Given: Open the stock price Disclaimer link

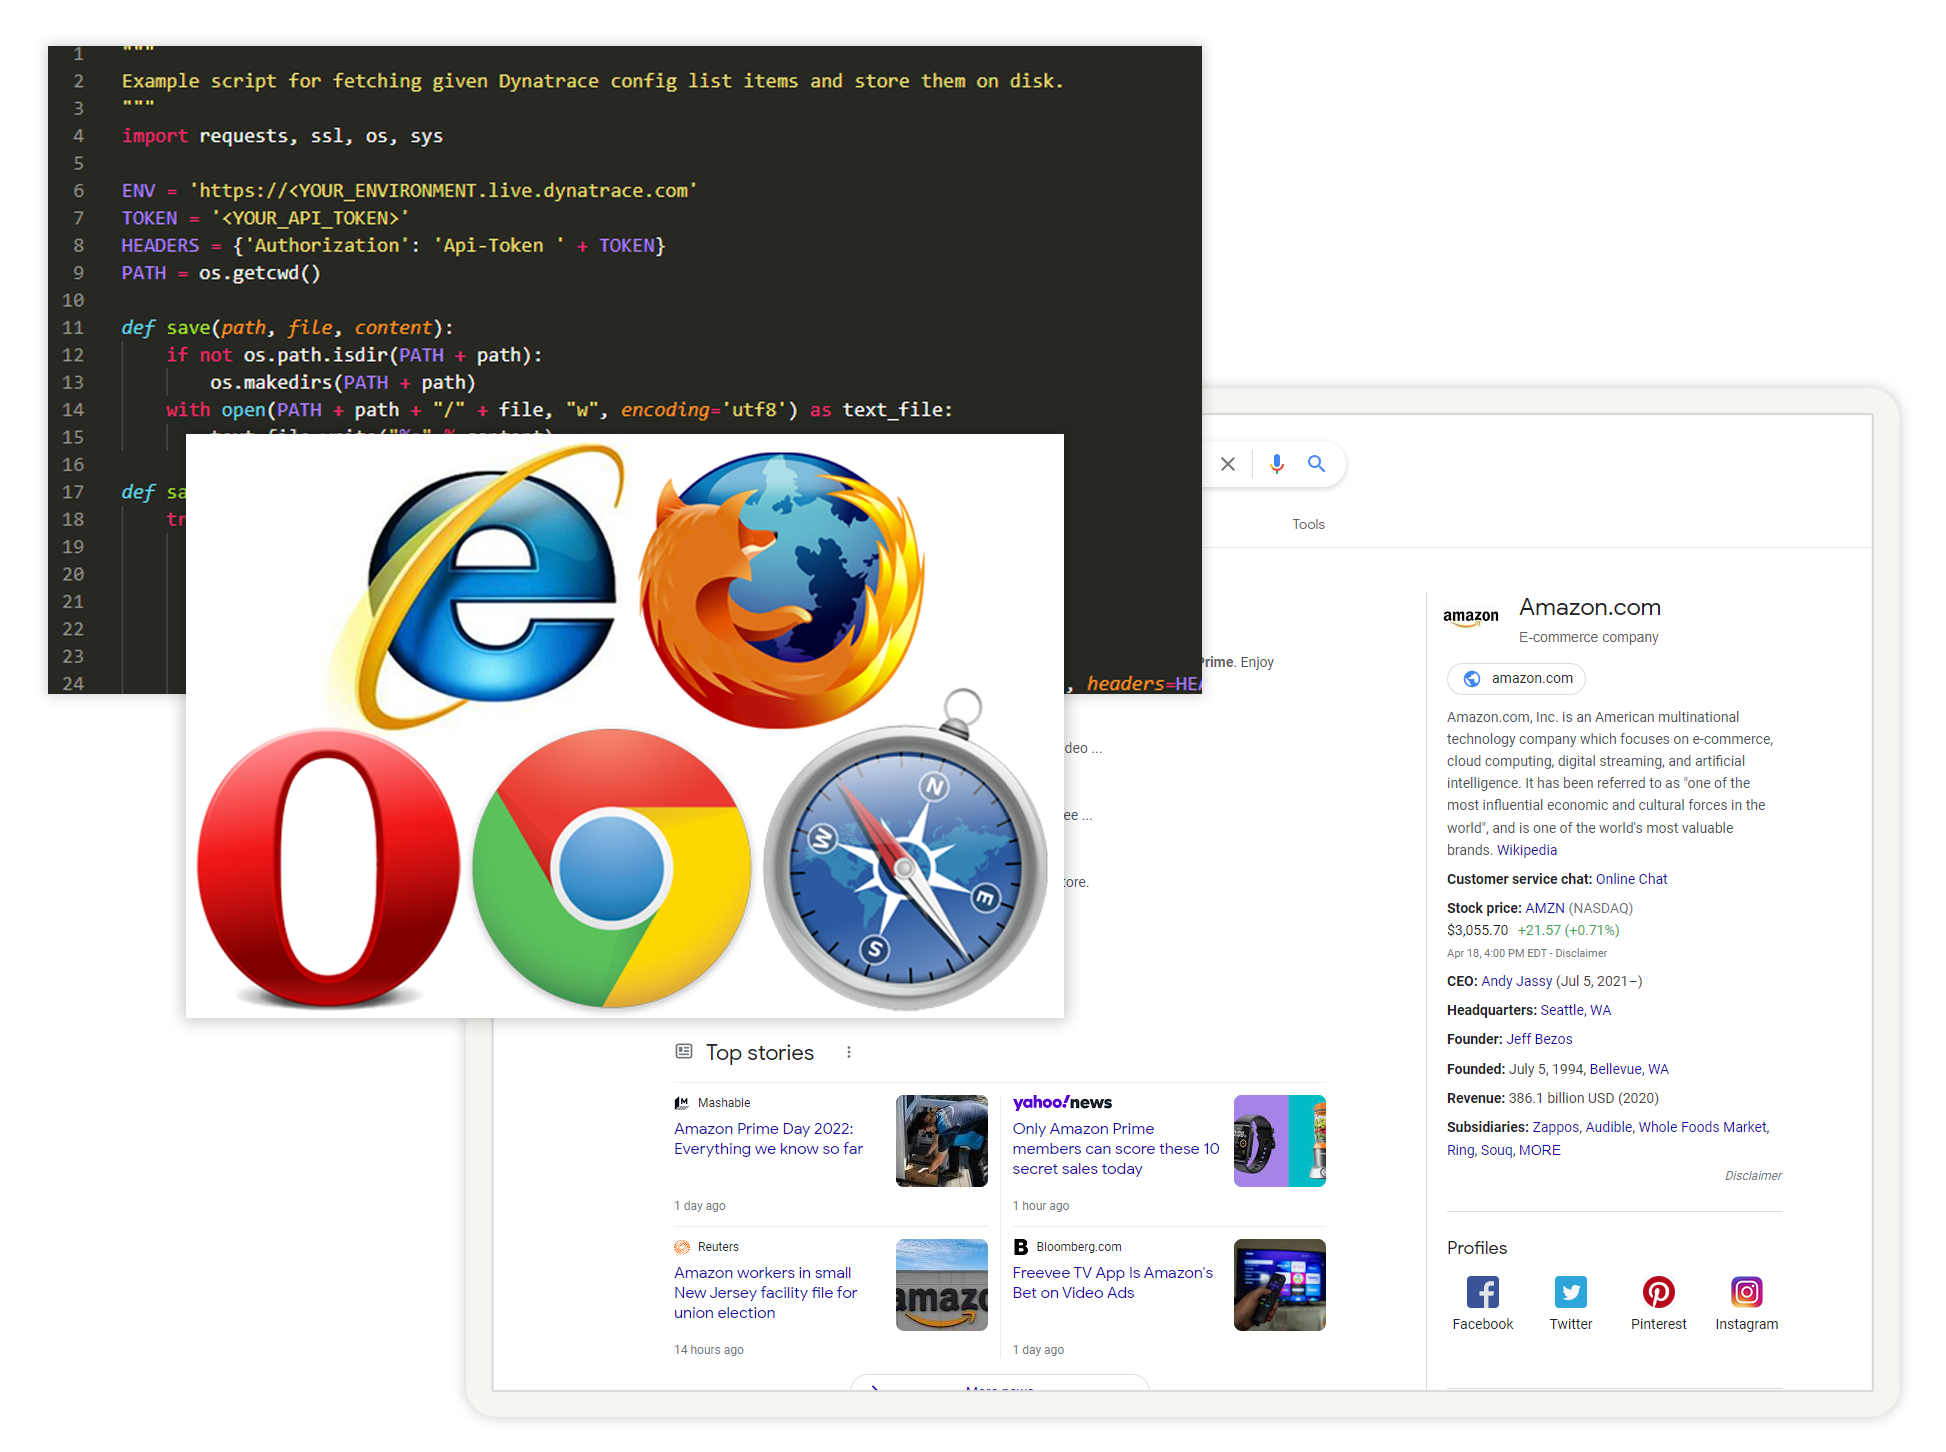Looking at the screenshot, I should pos(1581,953).
